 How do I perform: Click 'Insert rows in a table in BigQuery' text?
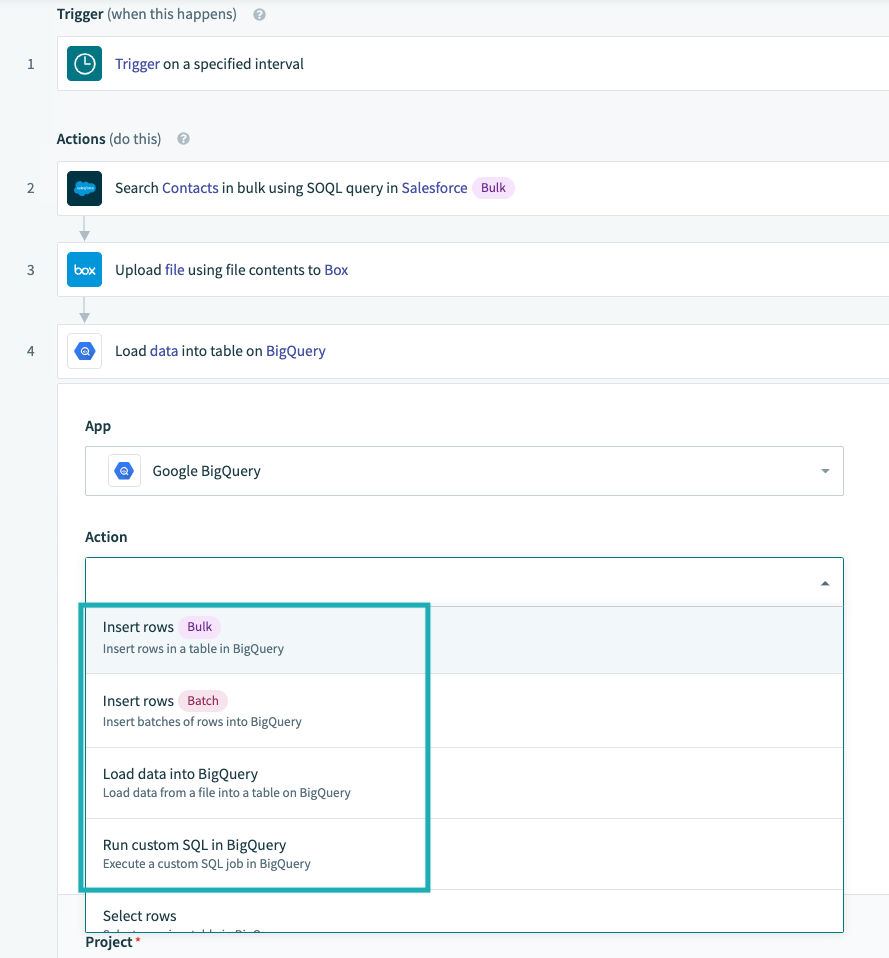point(193,649)
